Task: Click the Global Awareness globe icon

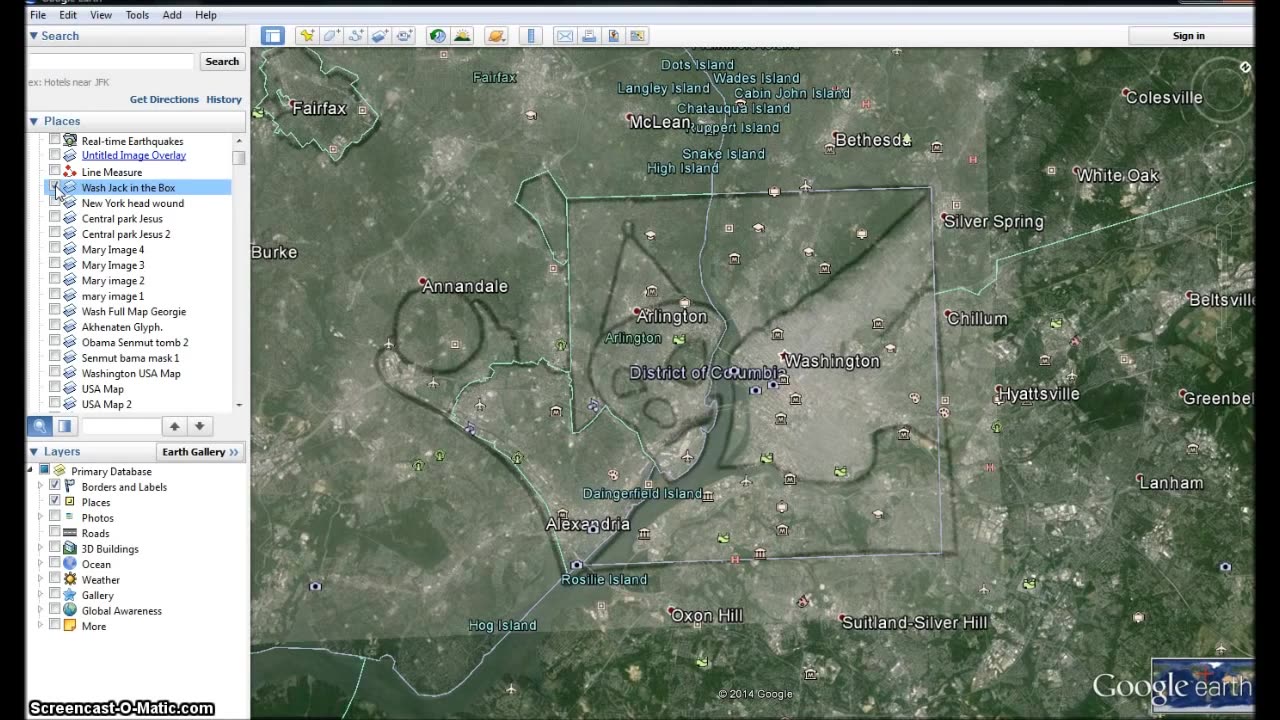Action: [x=70, y=611]
